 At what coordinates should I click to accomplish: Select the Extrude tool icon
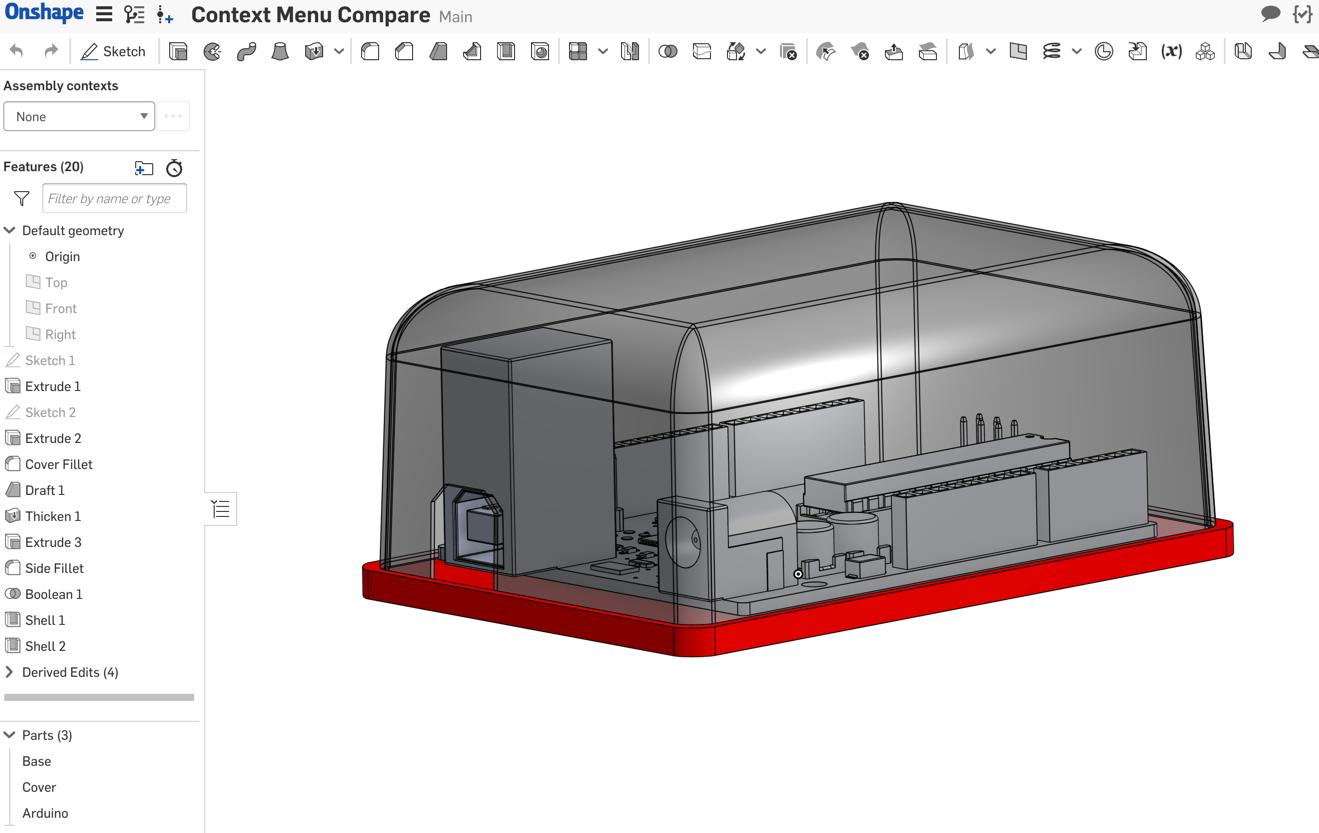tap(178, 51)
